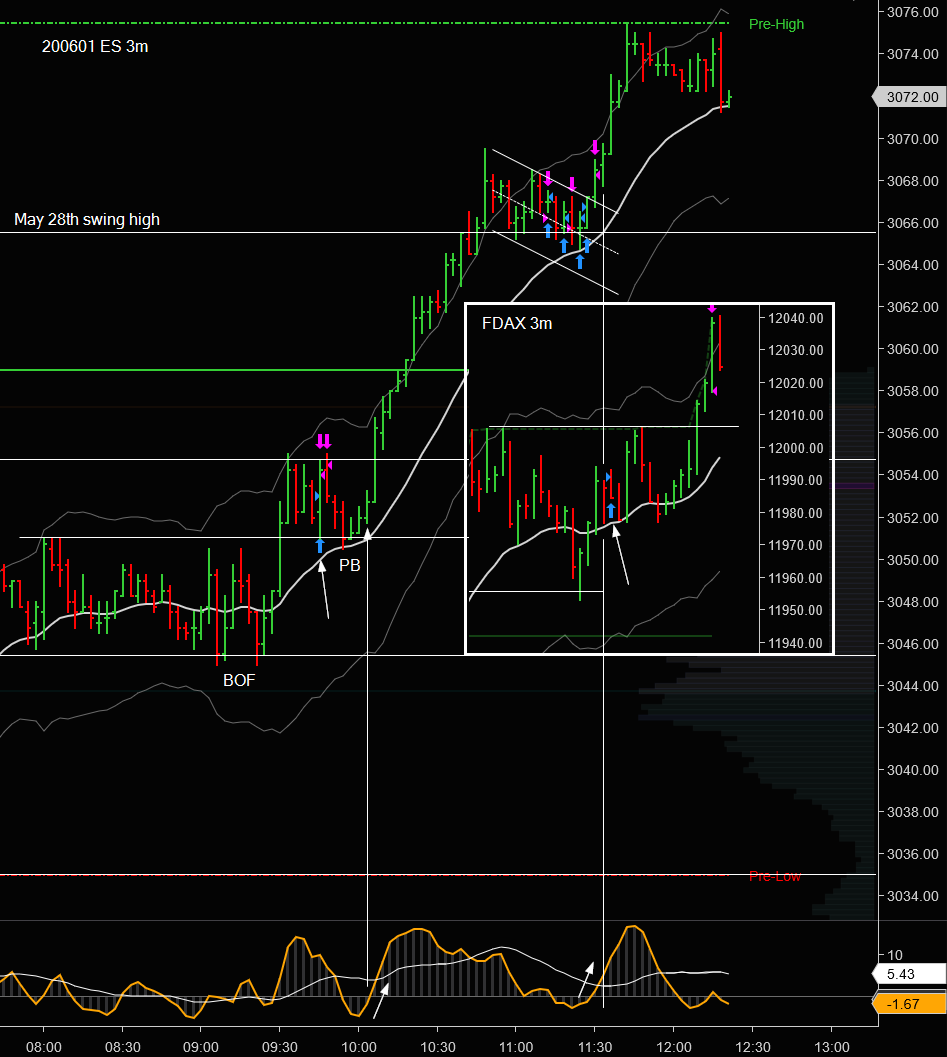Screen dimensions: 947x1057
Task: Click FDAX inset price label 12040.00
Action: point(795,318)
